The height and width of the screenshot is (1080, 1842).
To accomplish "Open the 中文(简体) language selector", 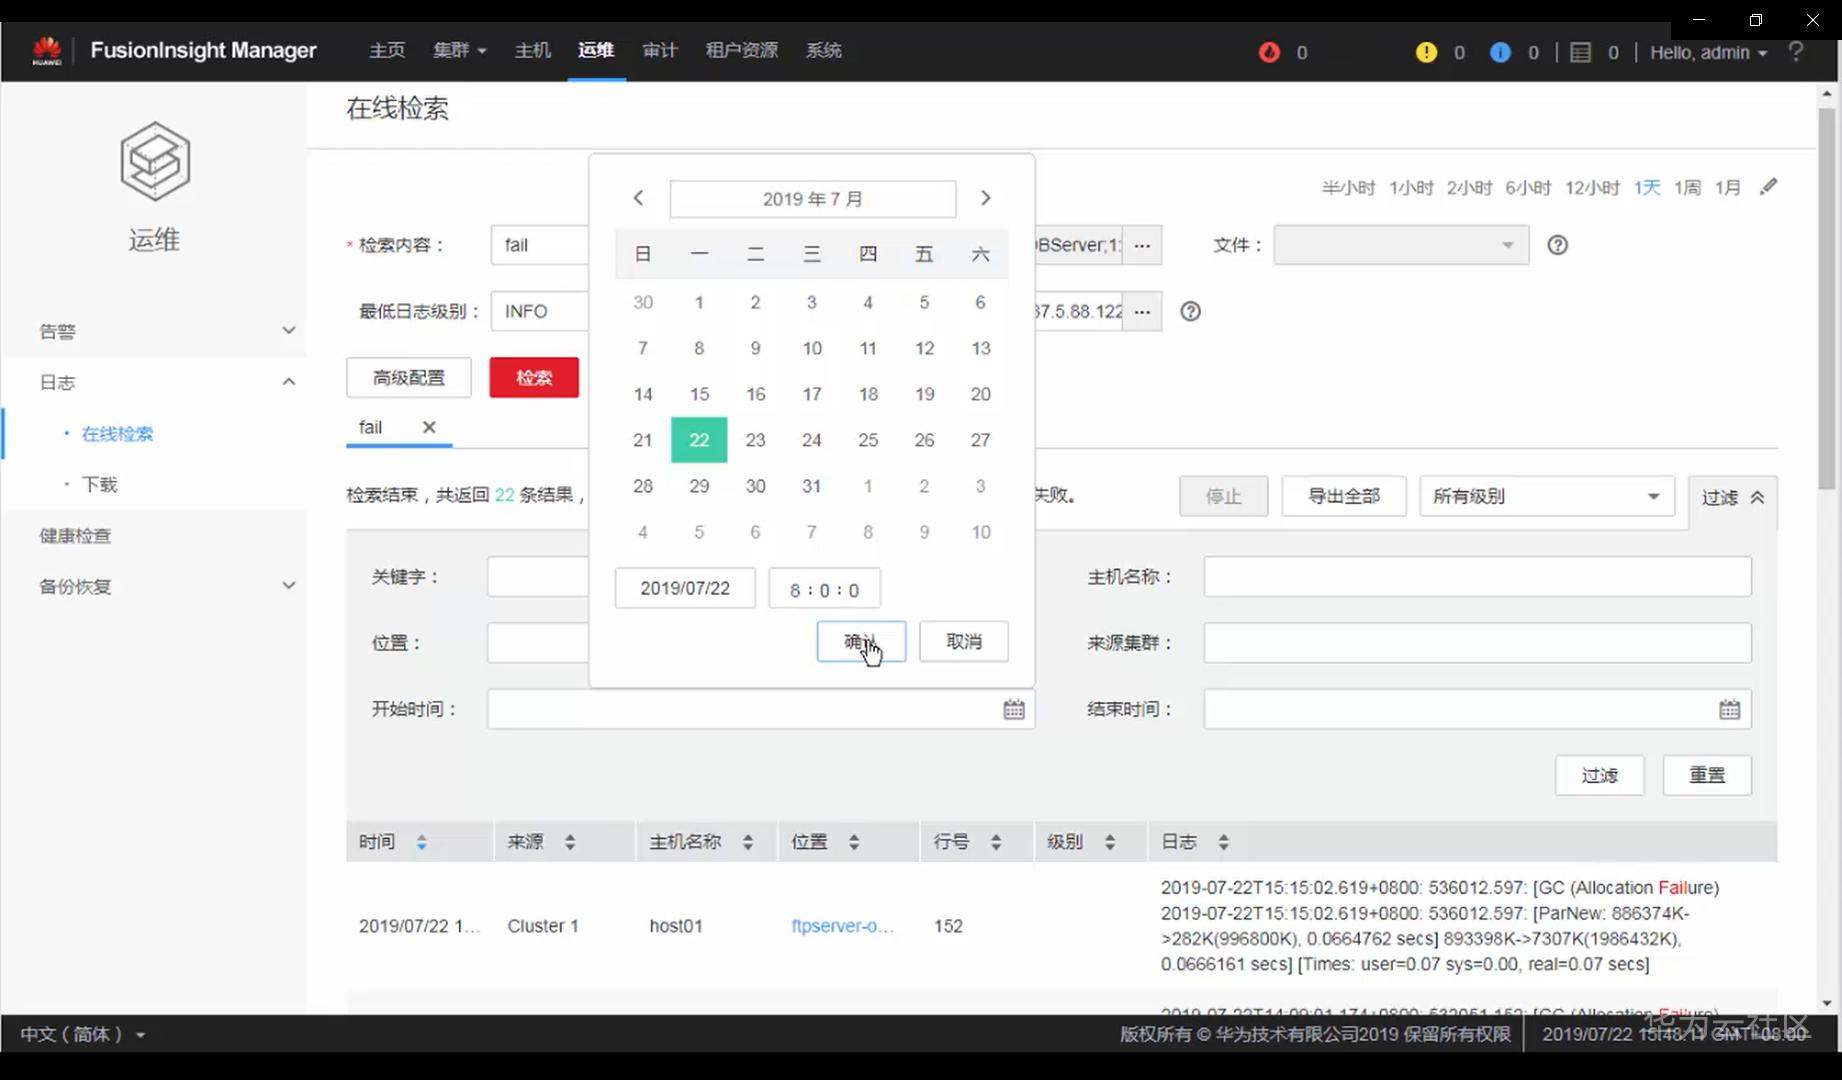I will coord(83,1034).
